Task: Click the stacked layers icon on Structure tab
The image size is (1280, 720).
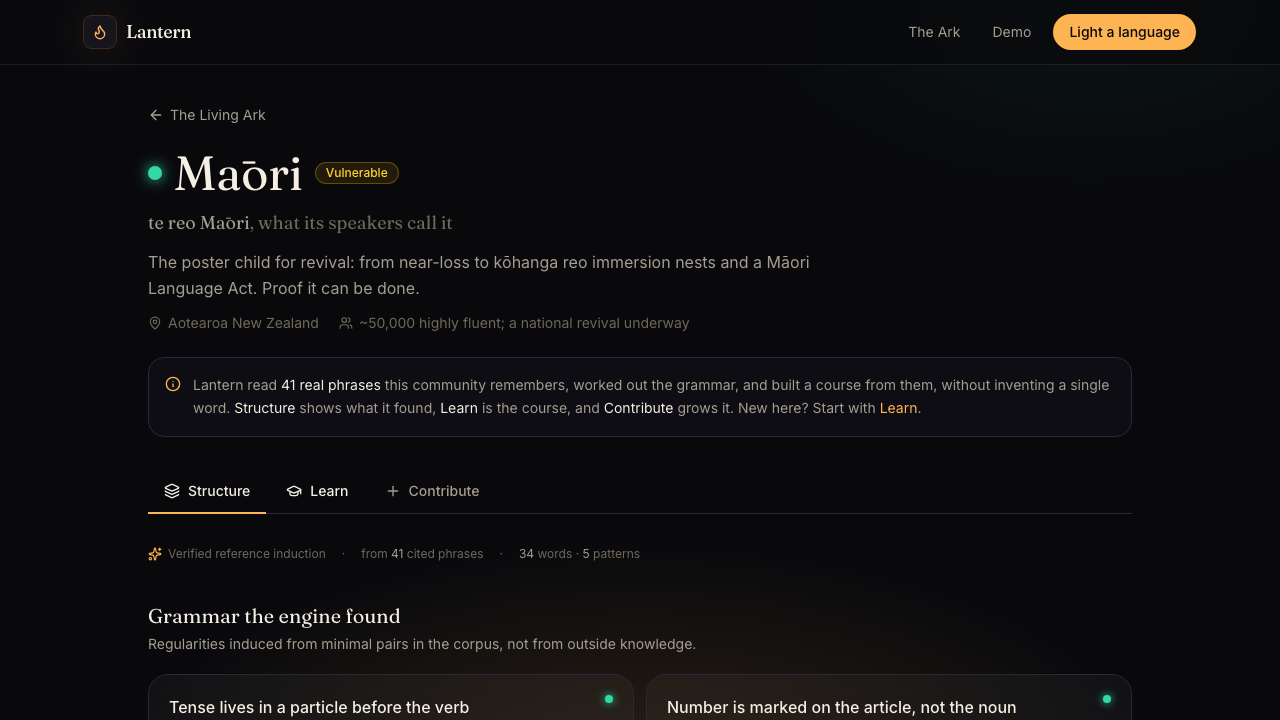Action: (x=172, y=491)
